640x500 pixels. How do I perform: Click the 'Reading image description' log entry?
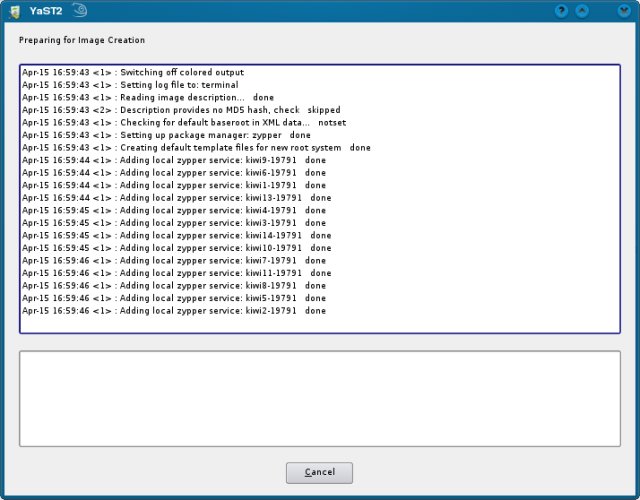click(x=148, y=98)
